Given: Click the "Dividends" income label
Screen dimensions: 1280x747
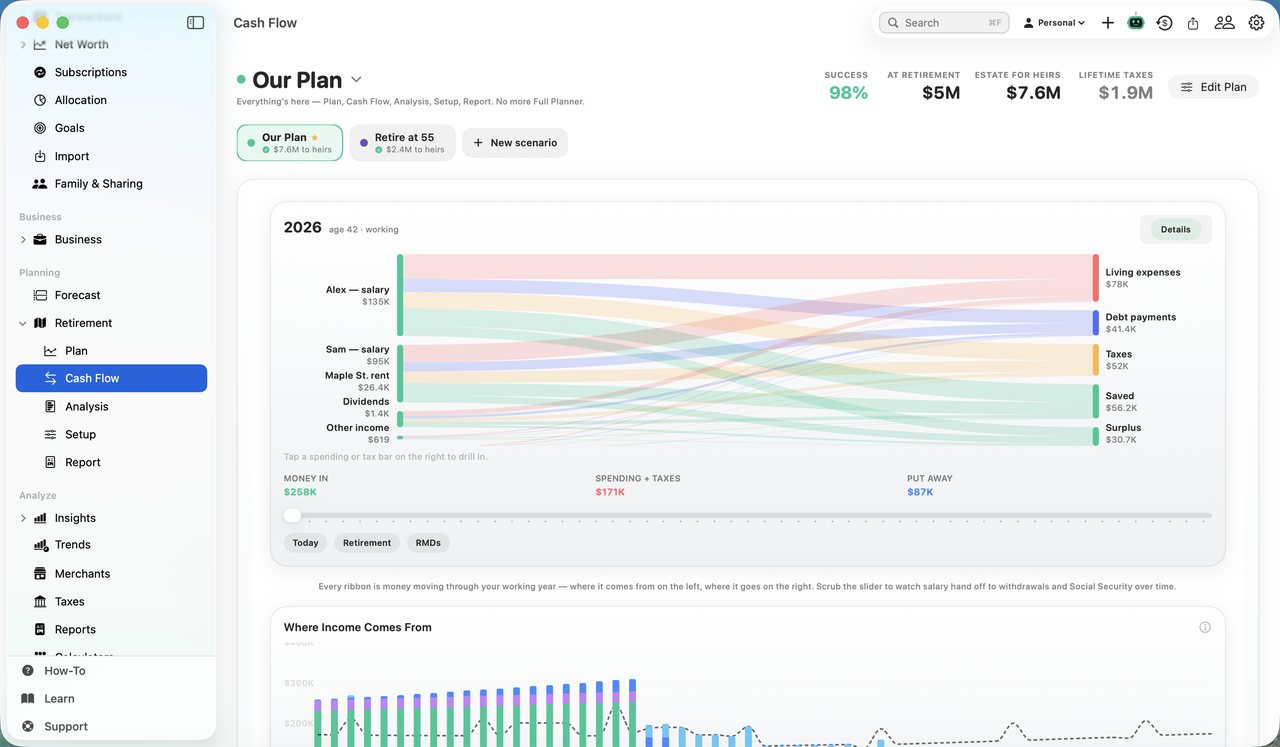Looking at the screenshot, I should [x=366, y=402].
